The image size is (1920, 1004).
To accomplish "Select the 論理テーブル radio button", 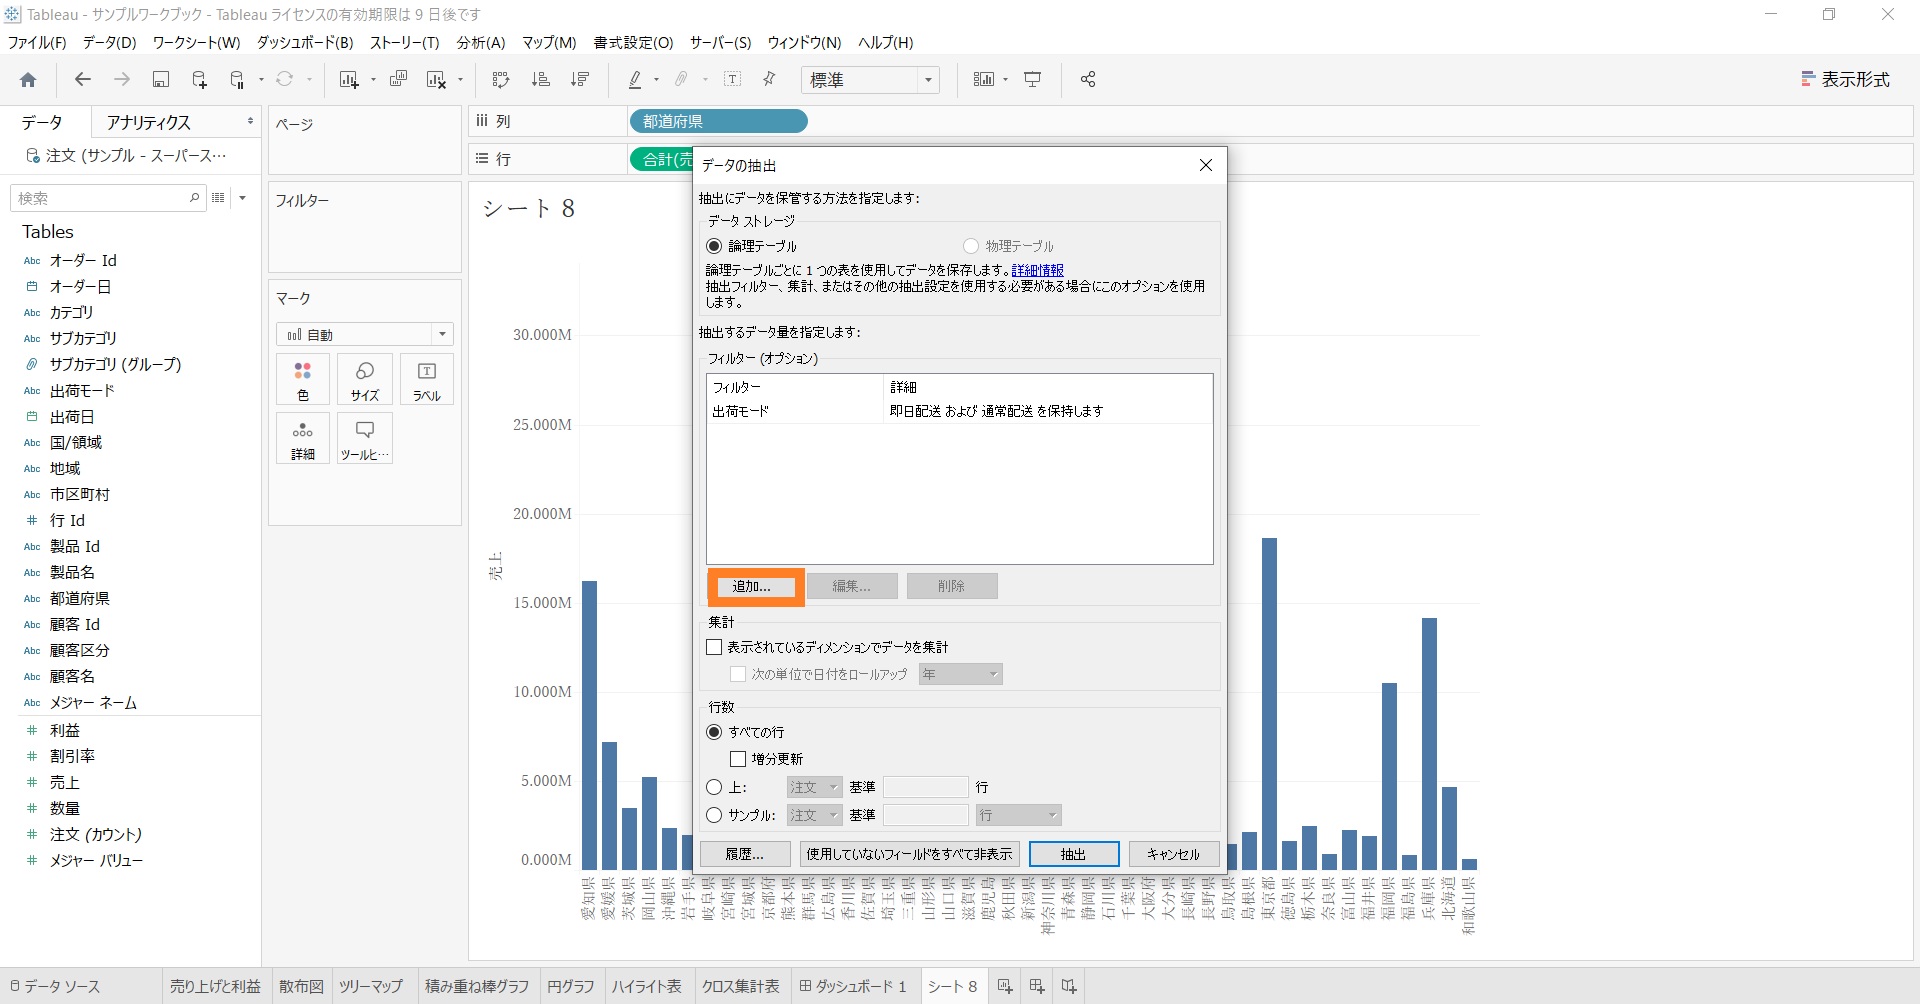I will (714, 246).
